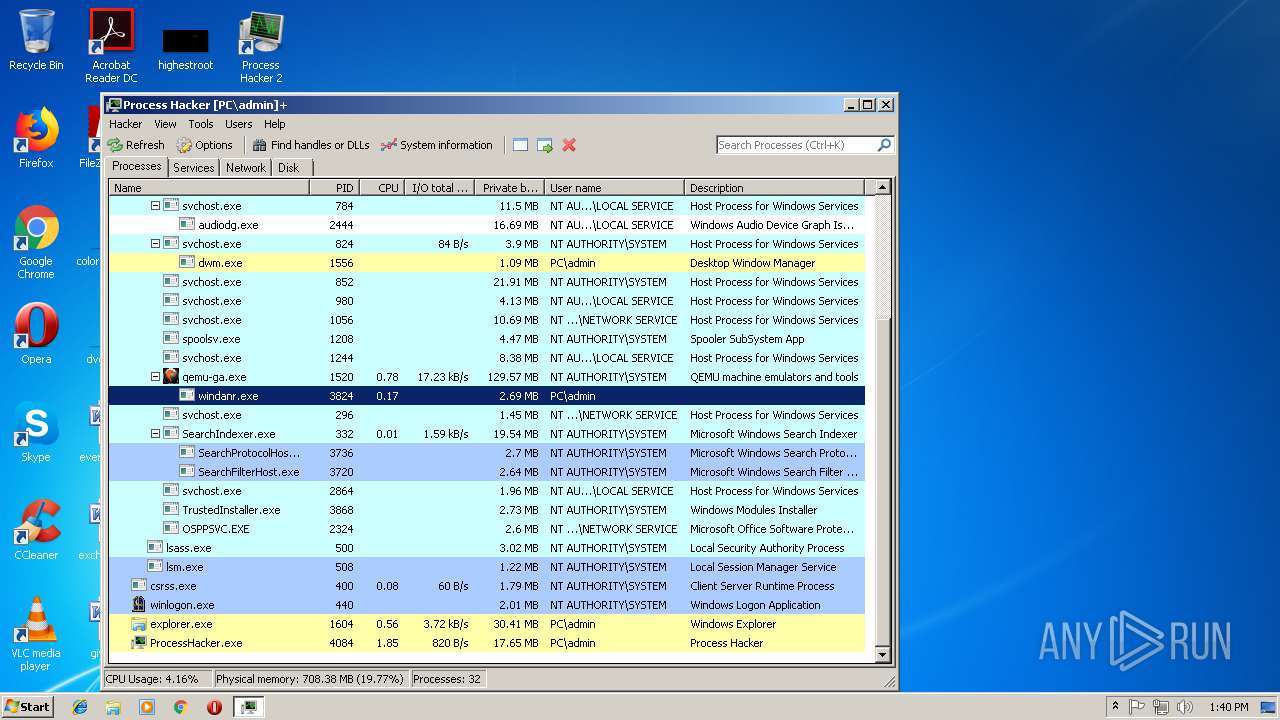Viewport: 1280px width, 720px height.
Task: Select the dwm.exe process row
Action: pyautogui.click(x=486, y=263)
